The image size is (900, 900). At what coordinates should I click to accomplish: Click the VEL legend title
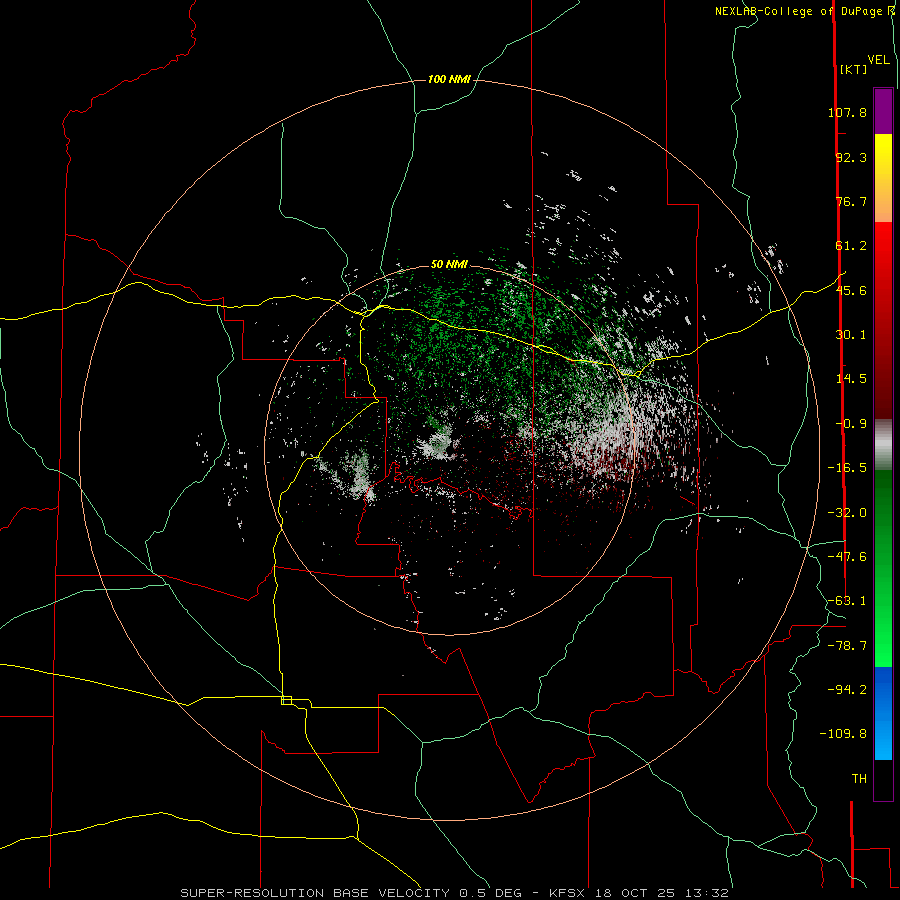tap(878, 60)
